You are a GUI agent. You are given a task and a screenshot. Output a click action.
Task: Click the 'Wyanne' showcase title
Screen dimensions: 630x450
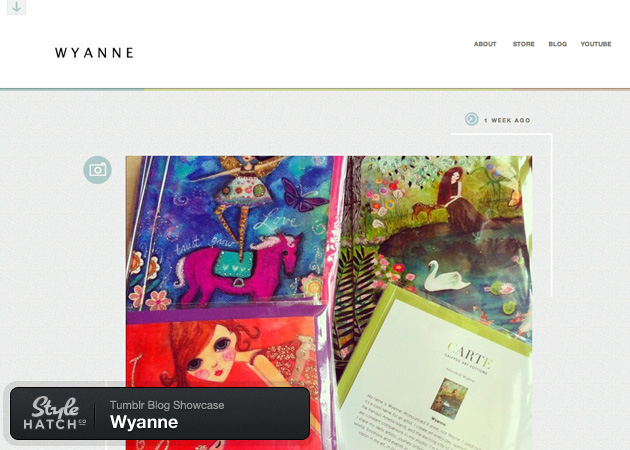144,422
